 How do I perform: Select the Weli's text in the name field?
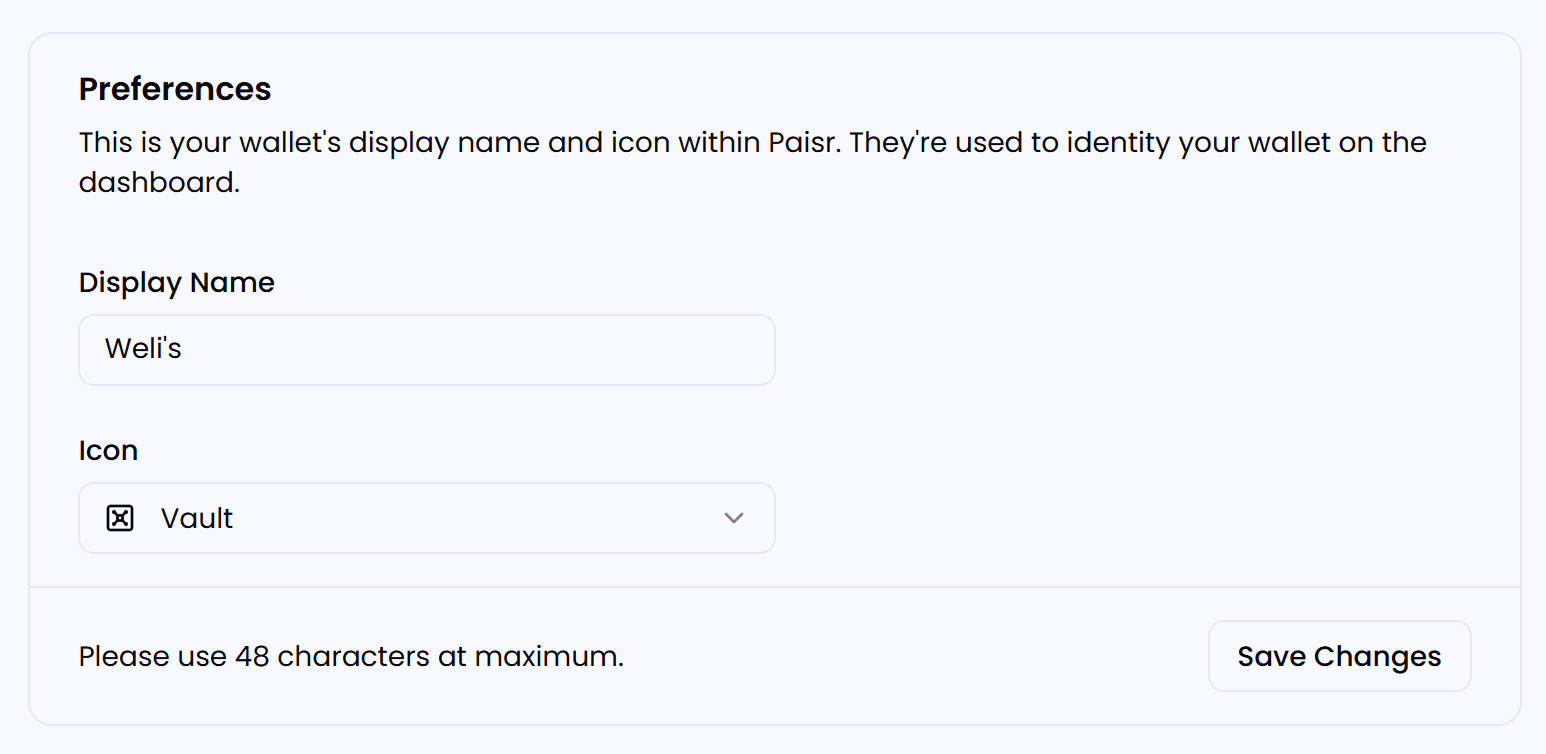point(141,349)
